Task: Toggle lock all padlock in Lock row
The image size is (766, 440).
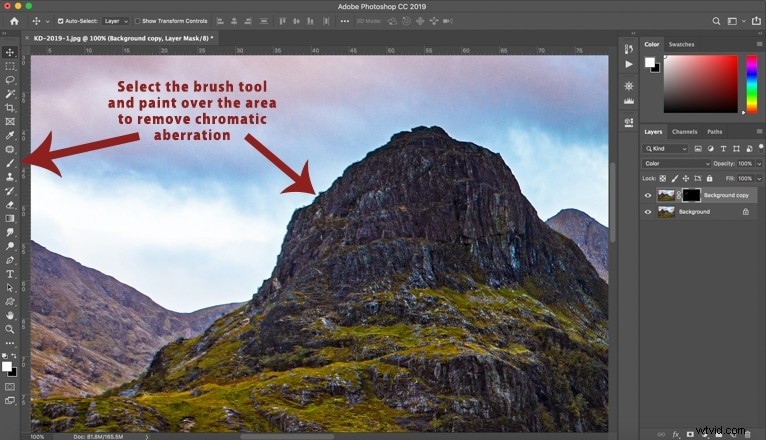Action: pyautogui.click(x=709, y=179)
